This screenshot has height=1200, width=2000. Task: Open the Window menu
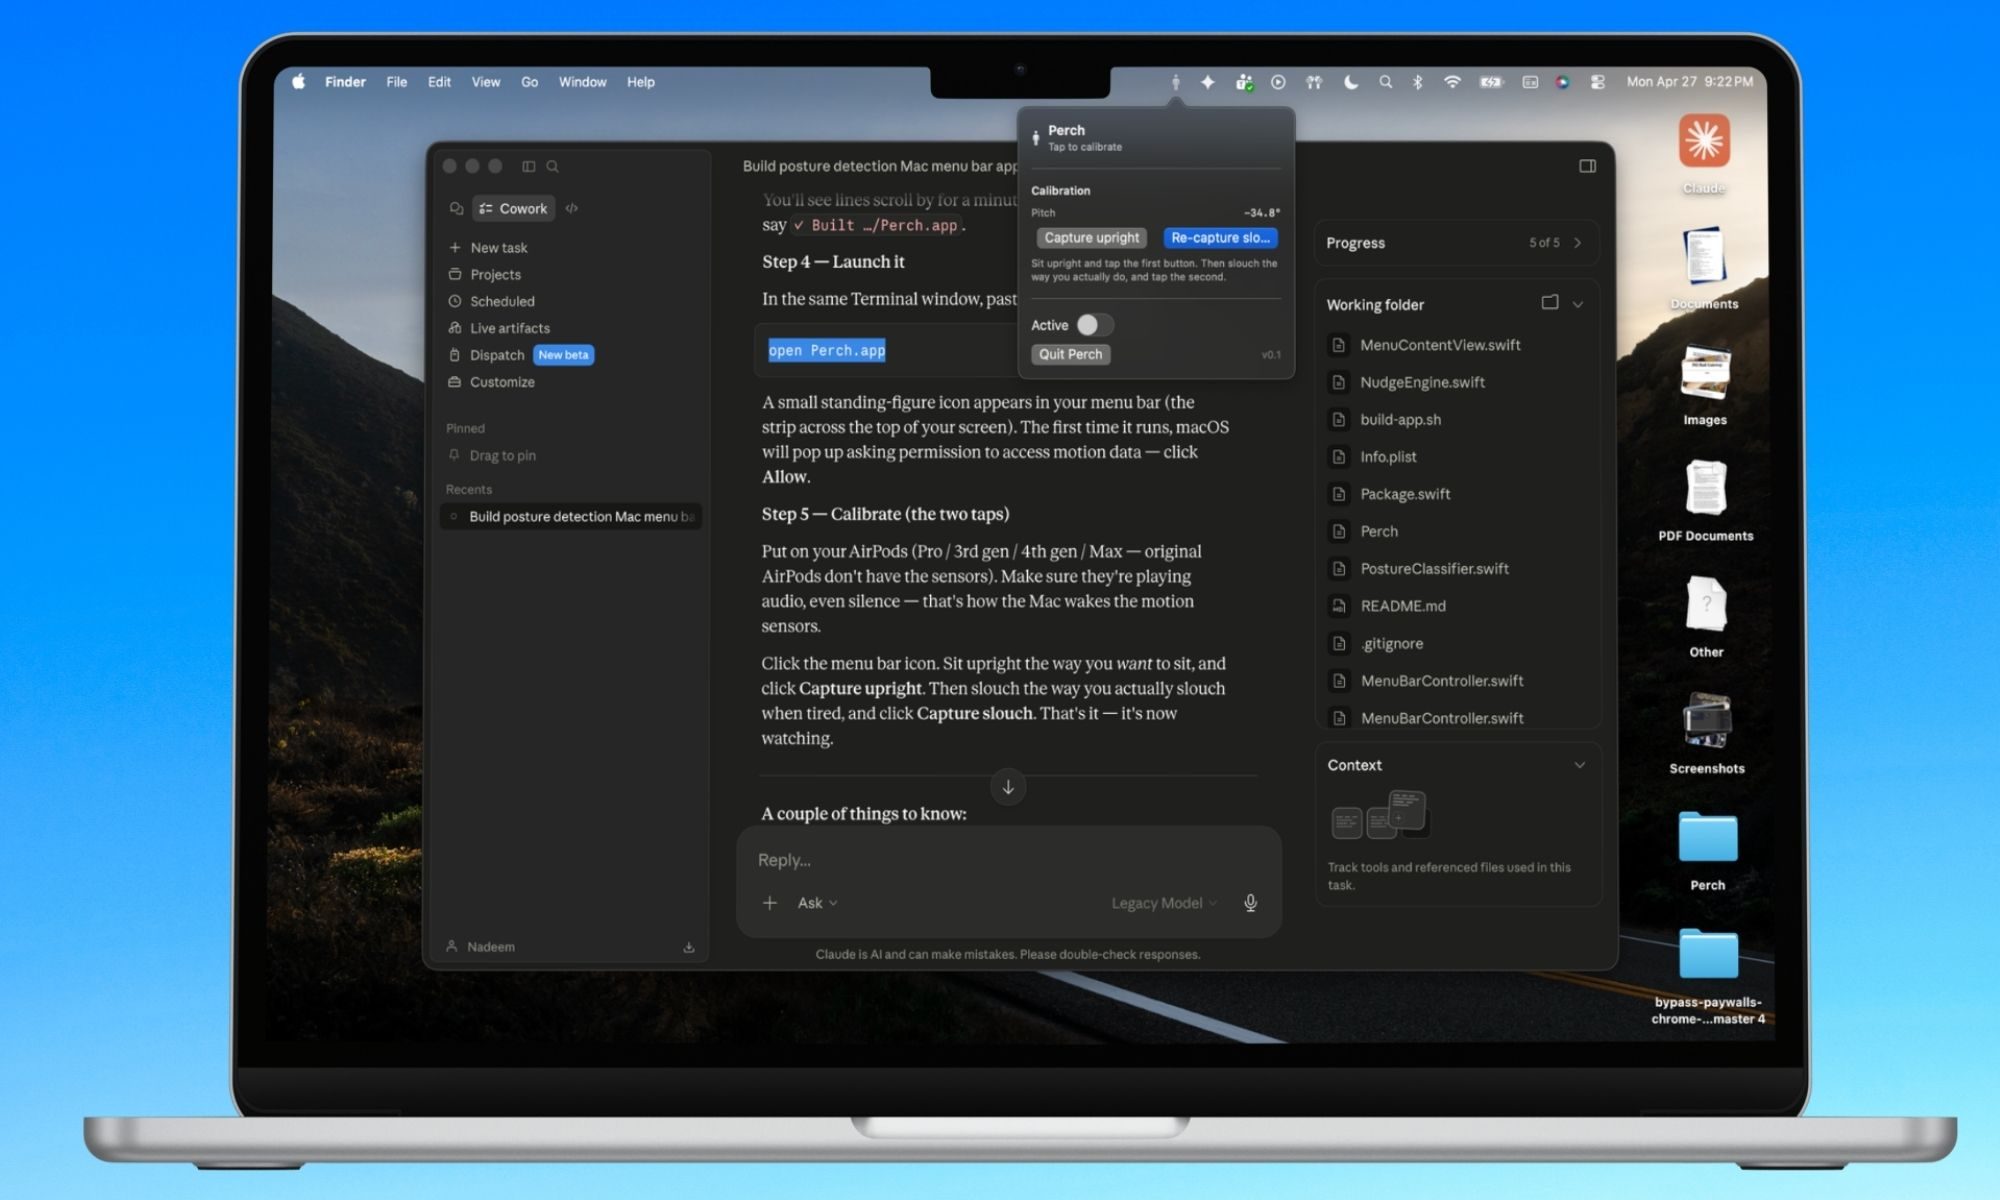pos(582,82)
